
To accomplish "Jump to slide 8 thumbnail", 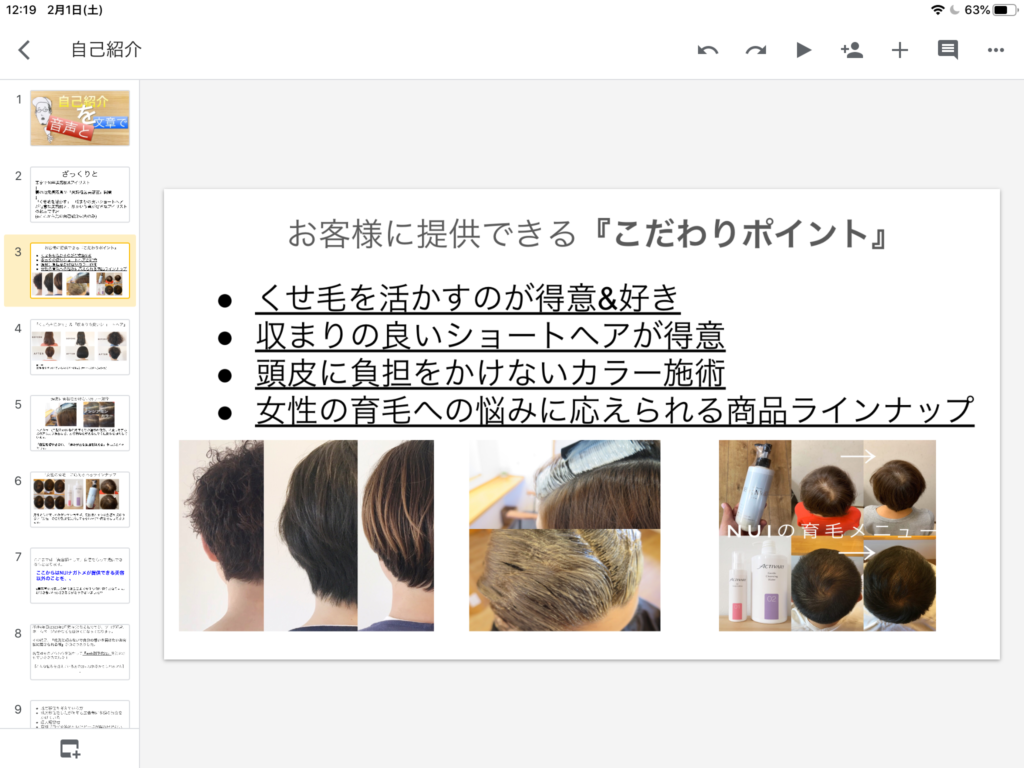I will (x=80, y=652).
